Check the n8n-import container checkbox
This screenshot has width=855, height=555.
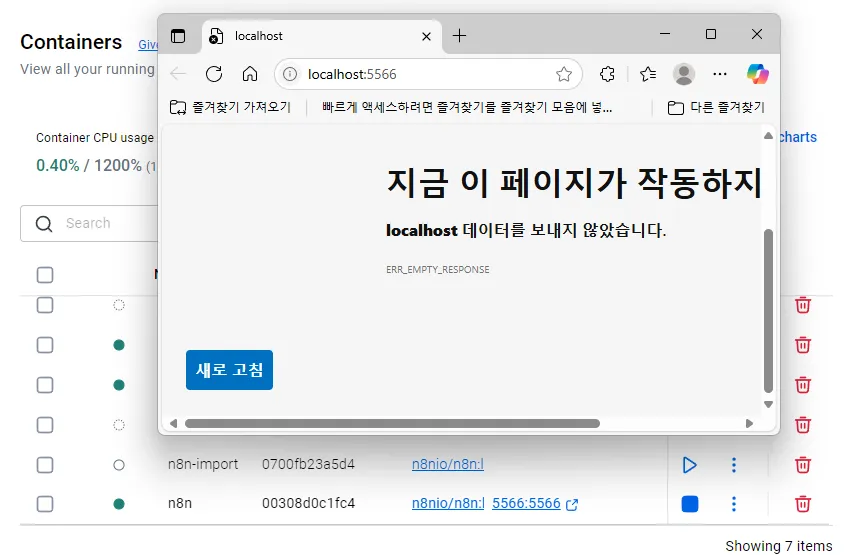coord(45,465)
